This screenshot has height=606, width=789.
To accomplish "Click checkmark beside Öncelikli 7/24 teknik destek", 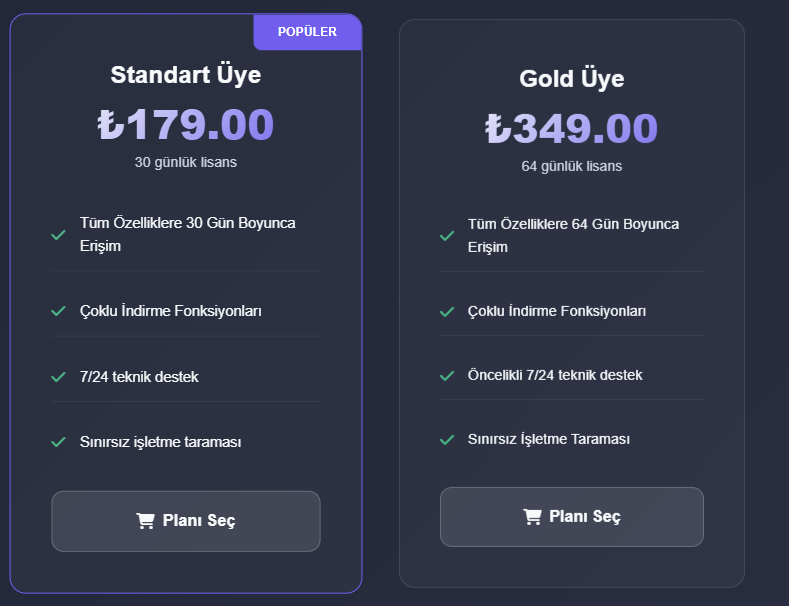I will (447, 375).
